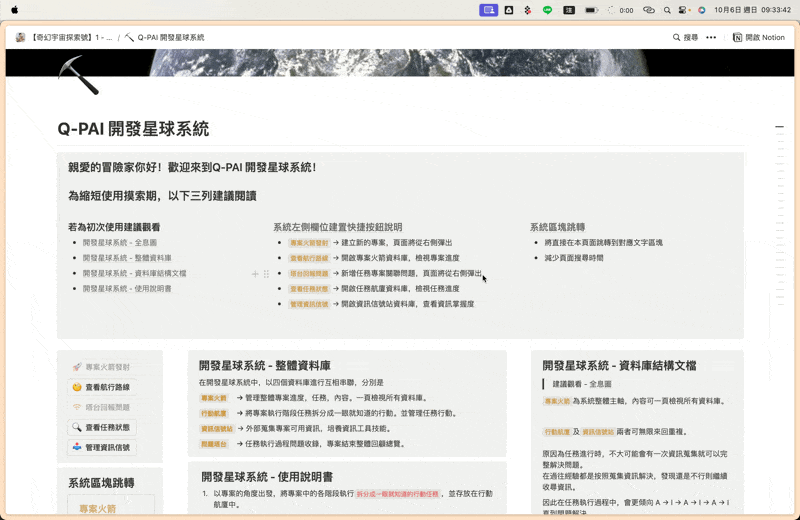Viewport: 800px width, 520px height.
Task: Open Spotlight search in the menu bar
Action: click(667, 10)
